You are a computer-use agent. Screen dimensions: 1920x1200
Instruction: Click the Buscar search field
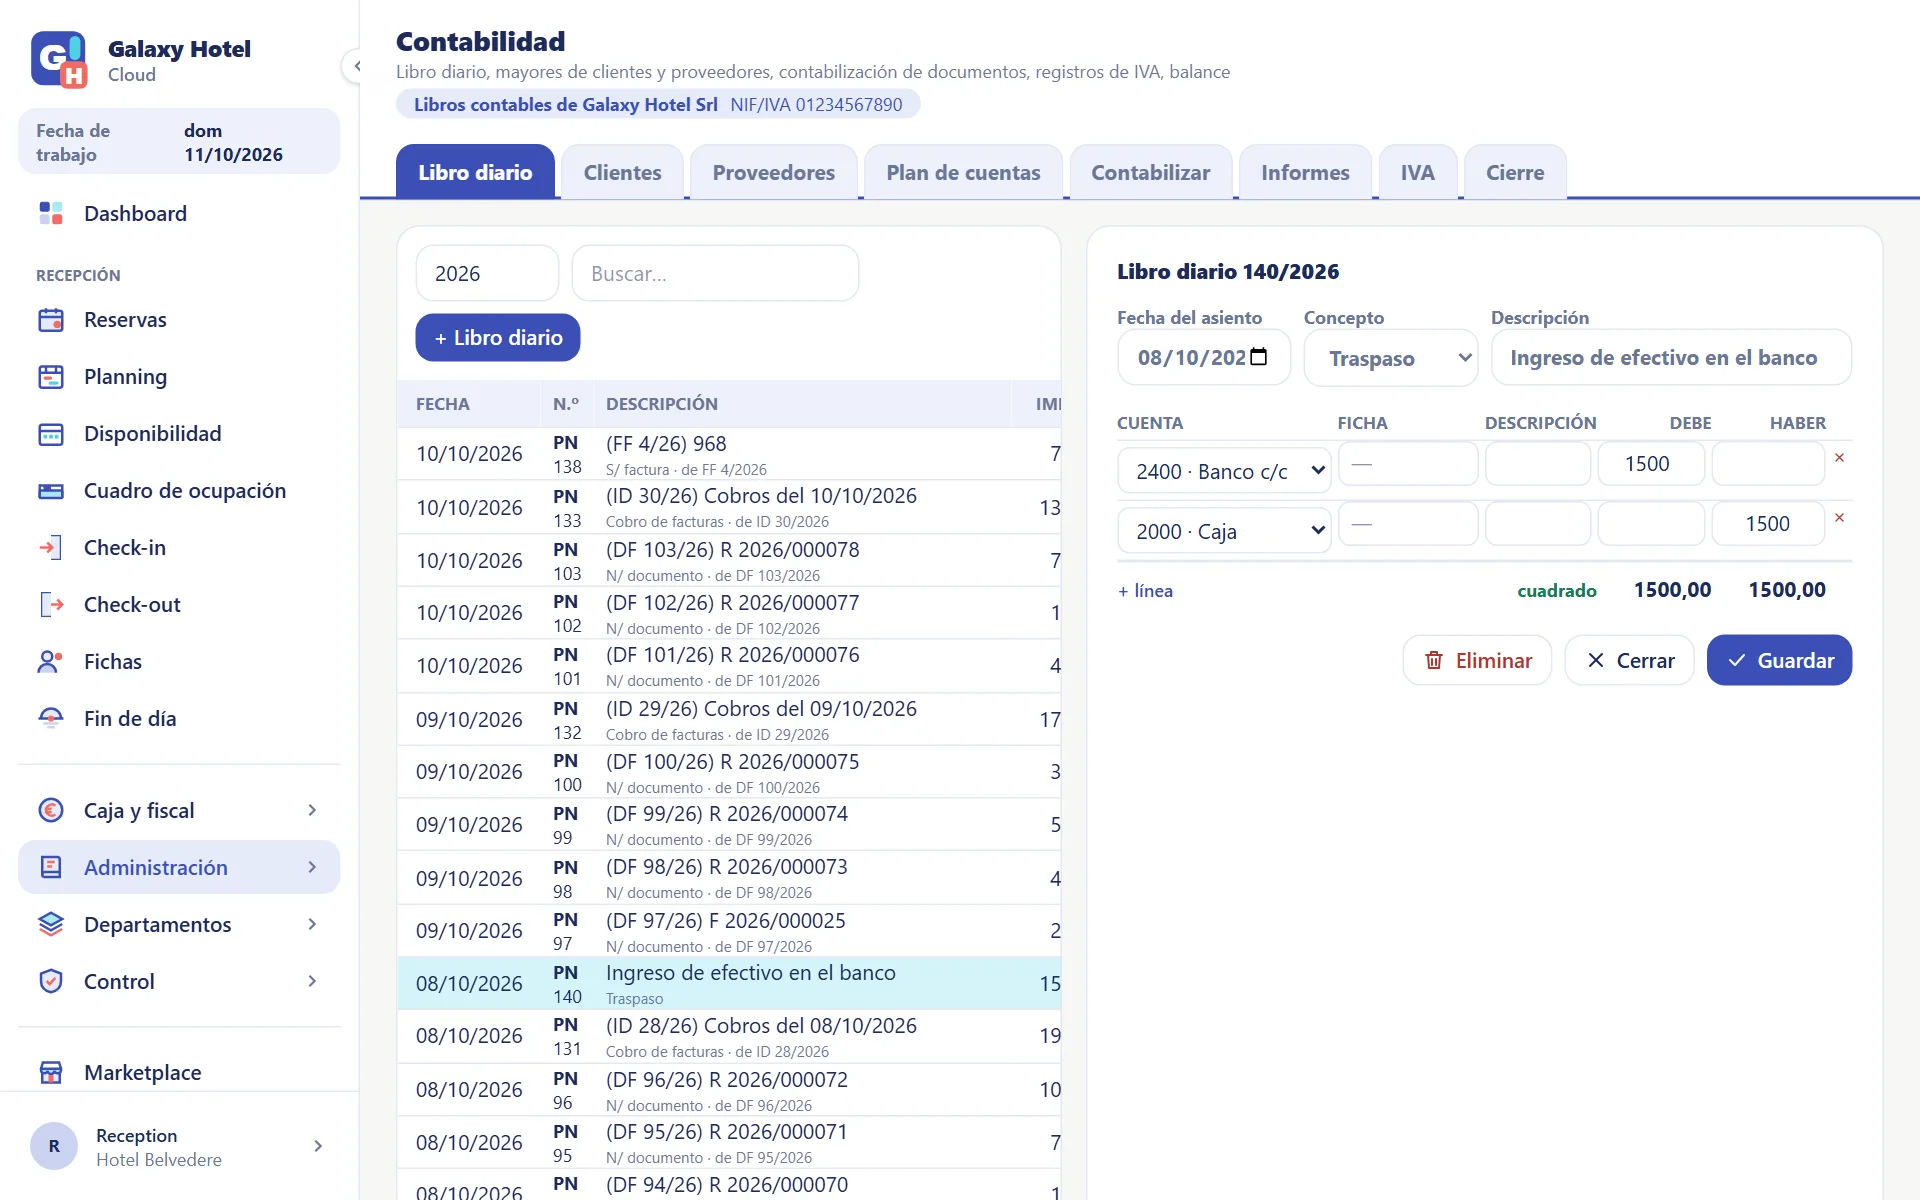click(715, 273)
